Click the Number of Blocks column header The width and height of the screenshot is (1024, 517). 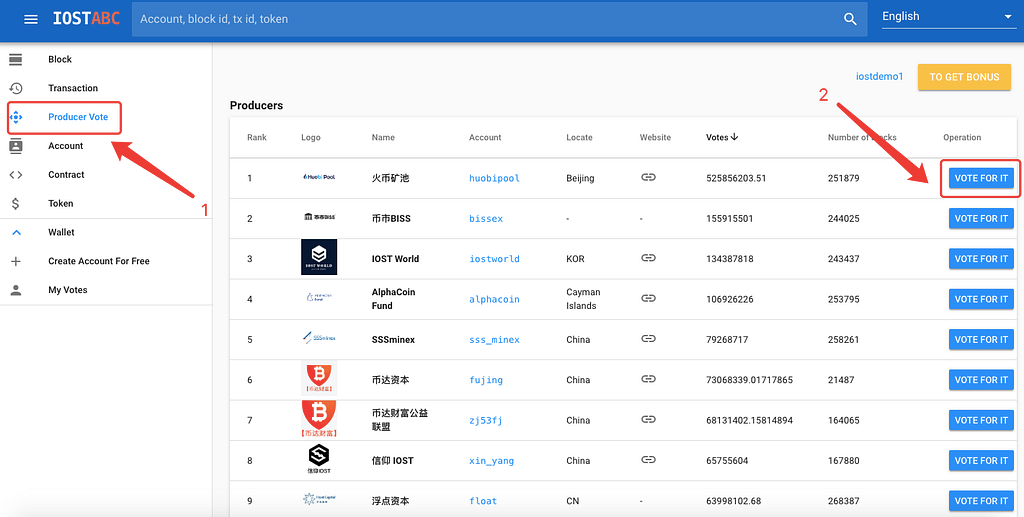pyautogui.click(x=862, y=137)
